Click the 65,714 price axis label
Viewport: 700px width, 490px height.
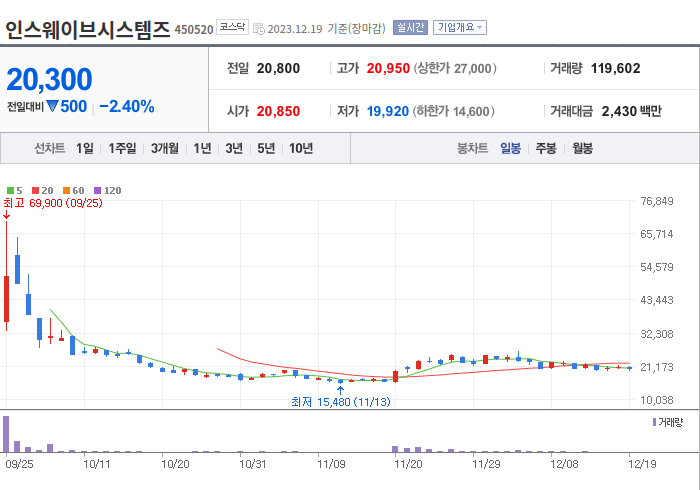tap(657, 234)
